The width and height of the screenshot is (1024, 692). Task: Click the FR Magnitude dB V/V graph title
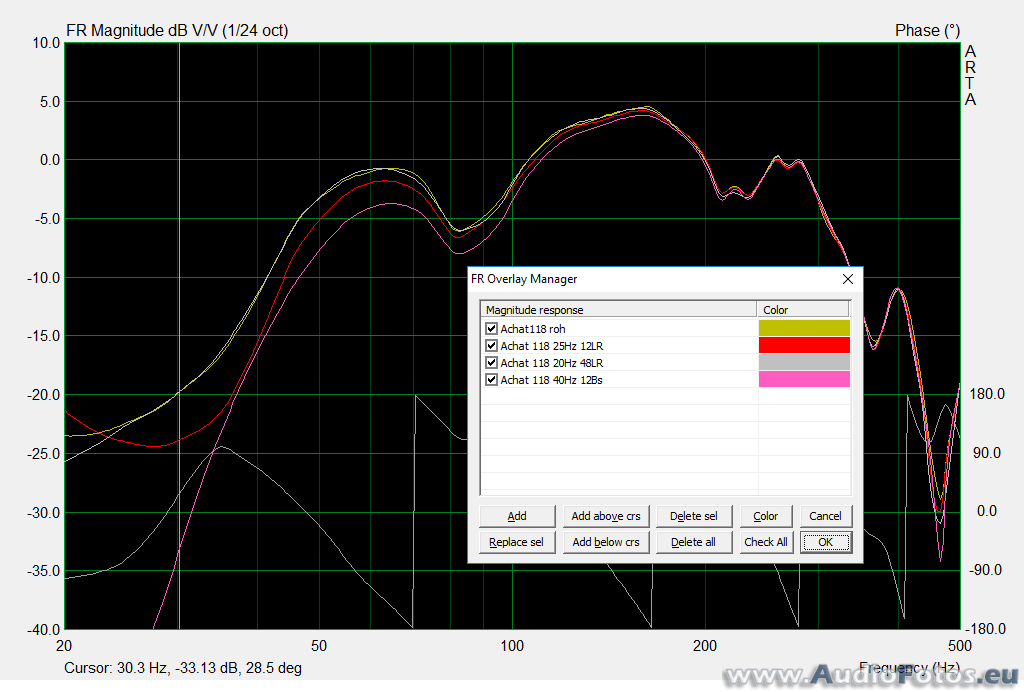tap(177, 30)
